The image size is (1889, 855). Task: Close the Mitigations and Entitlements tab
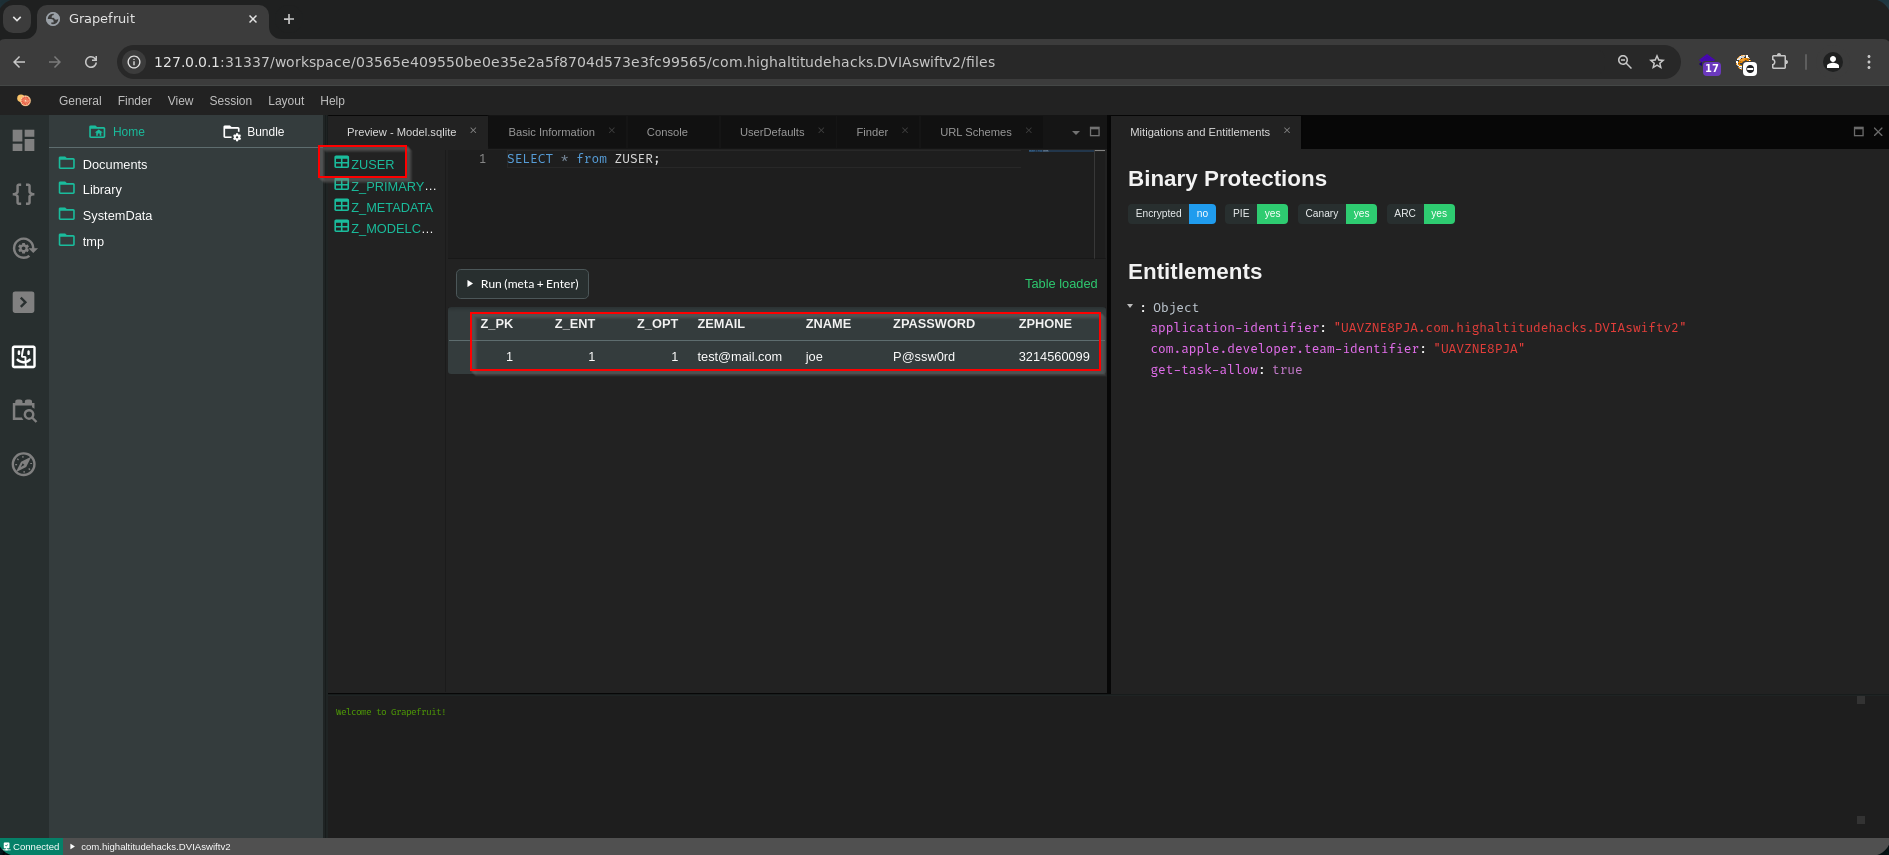click(x=1287, y=131)
